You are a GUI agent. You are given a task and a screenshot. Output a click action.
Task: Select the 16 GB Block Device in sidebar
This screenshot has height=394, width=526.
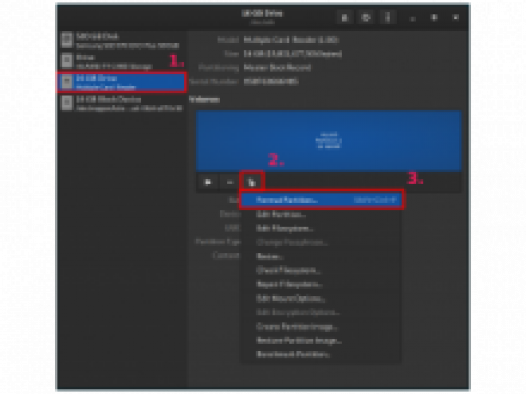pyautogui.click(x=122, y=103)
